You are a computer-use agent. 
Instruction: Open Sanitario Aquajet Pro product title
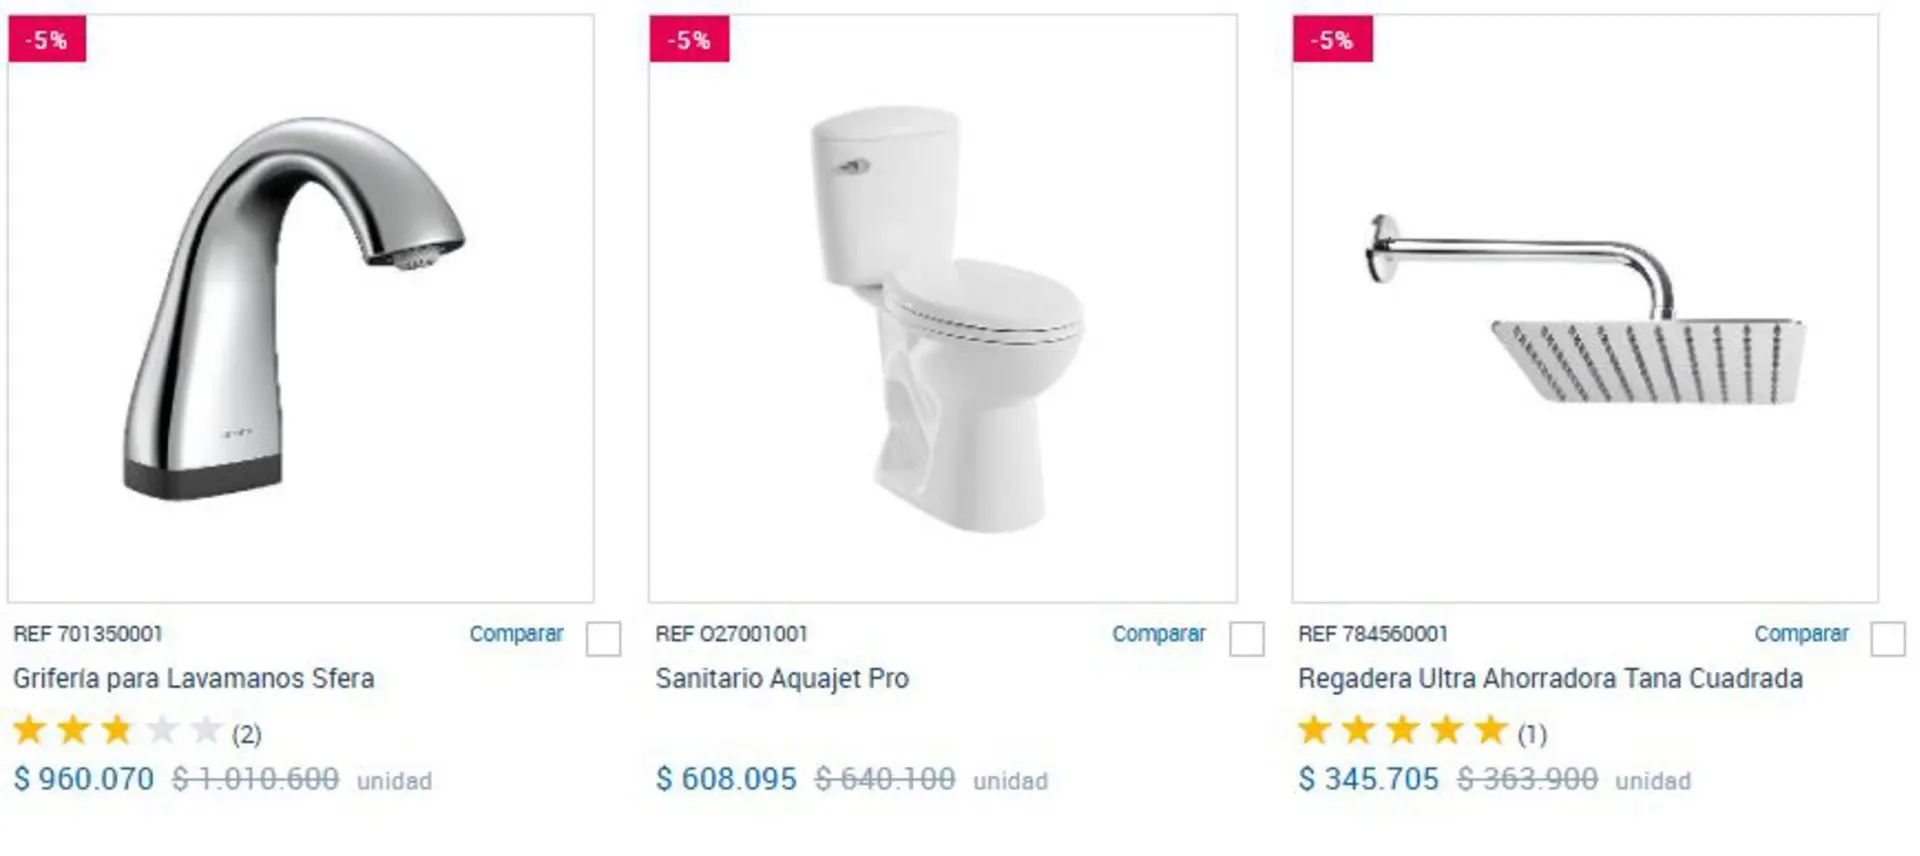pos(782,679)
